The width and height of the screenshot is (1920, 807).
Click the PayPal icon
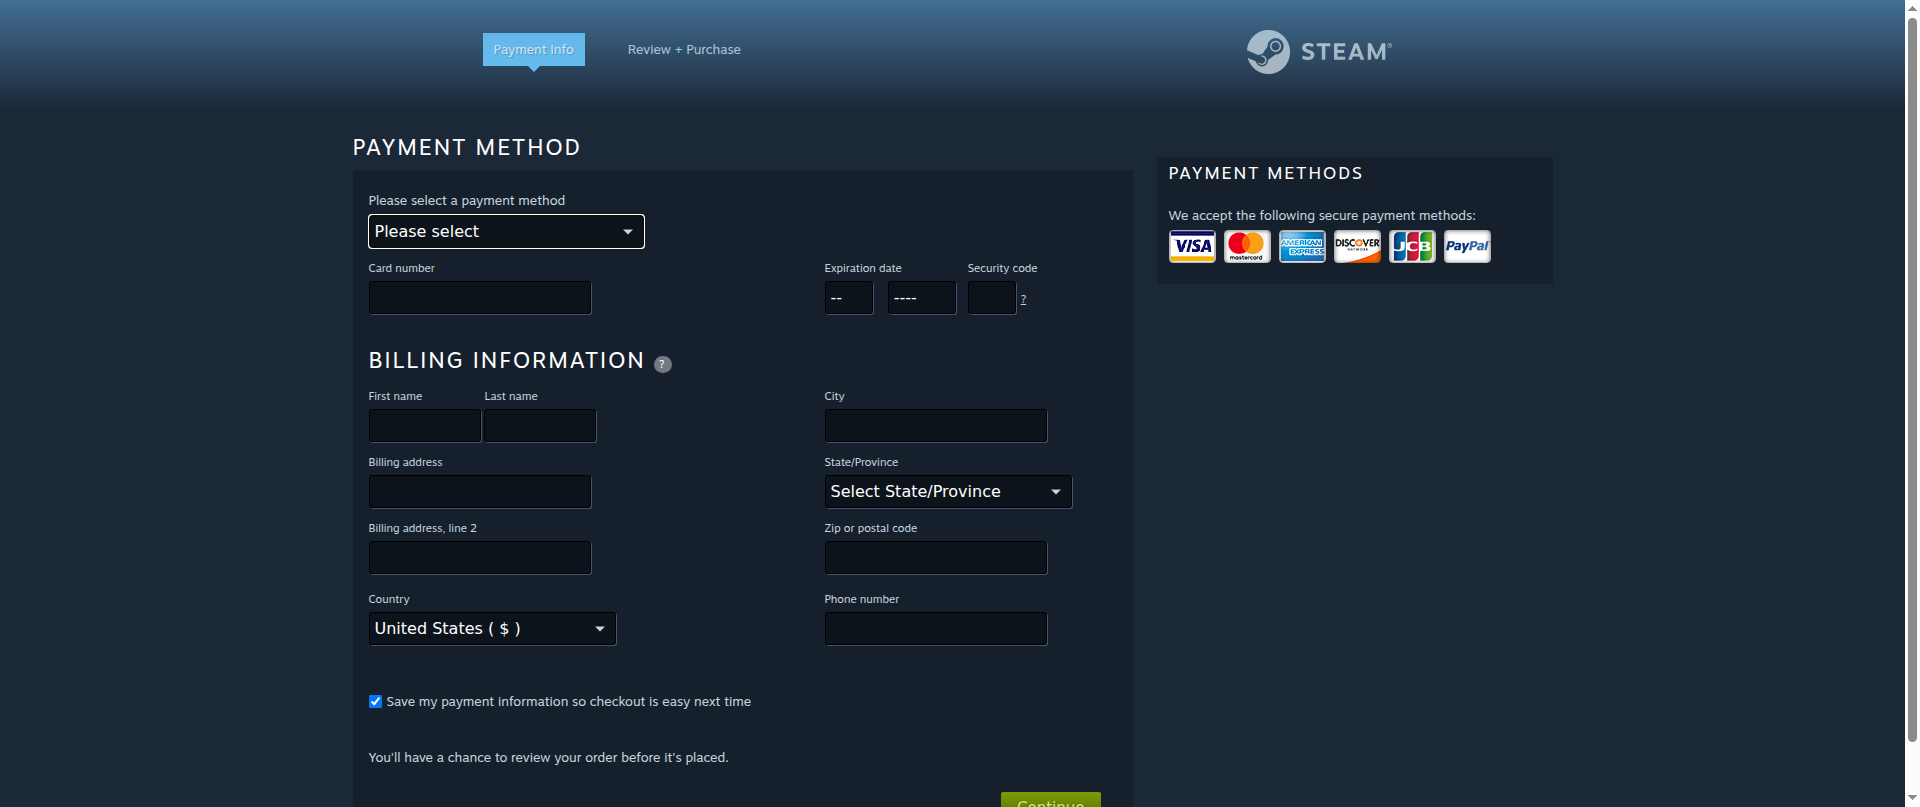pyautogui.click(x=1467, y=246)
